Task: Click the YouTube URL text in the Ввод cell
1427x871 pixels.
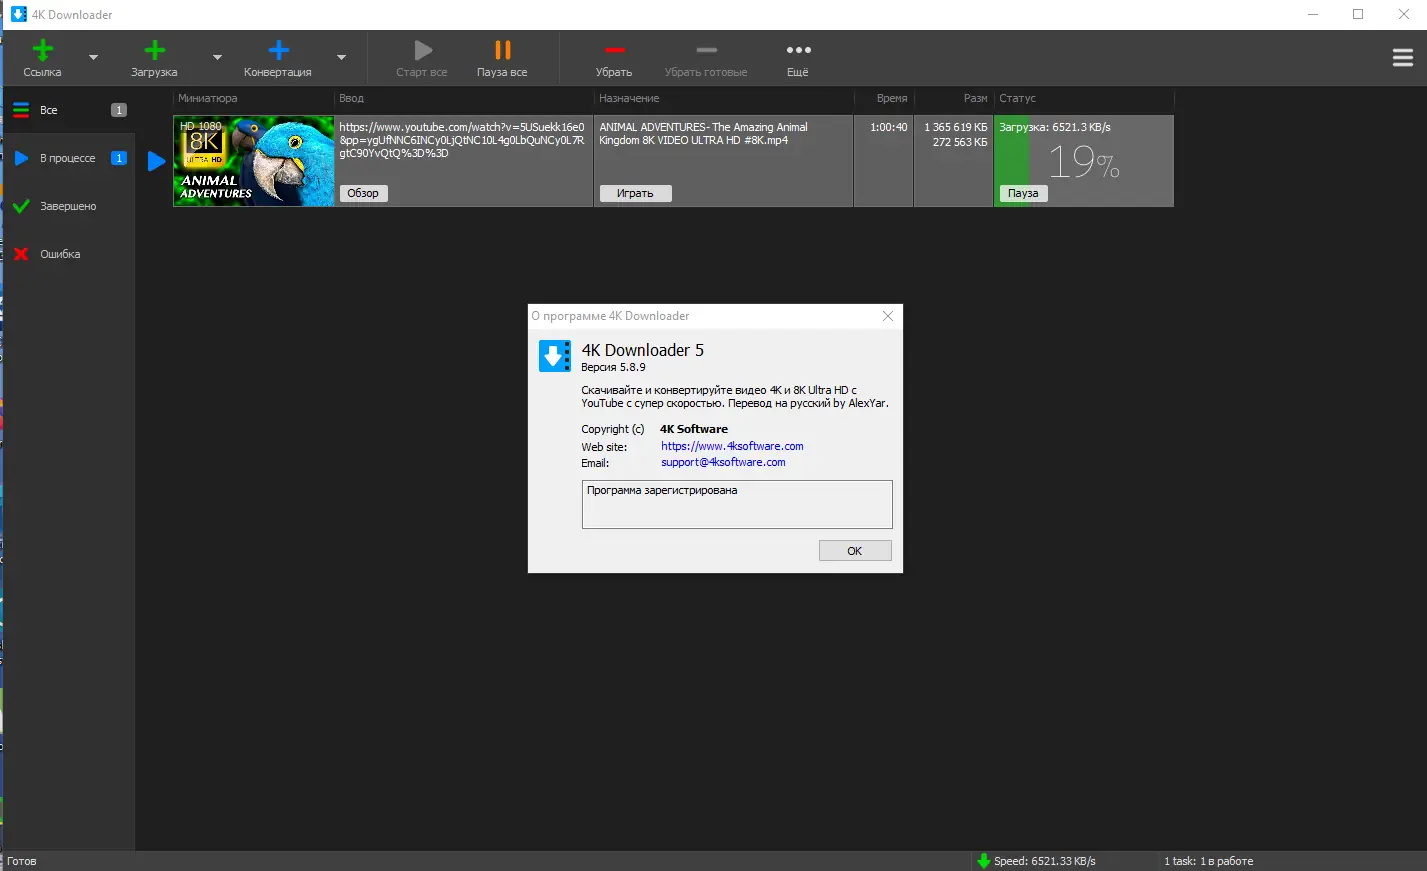Action: point(462,140)
